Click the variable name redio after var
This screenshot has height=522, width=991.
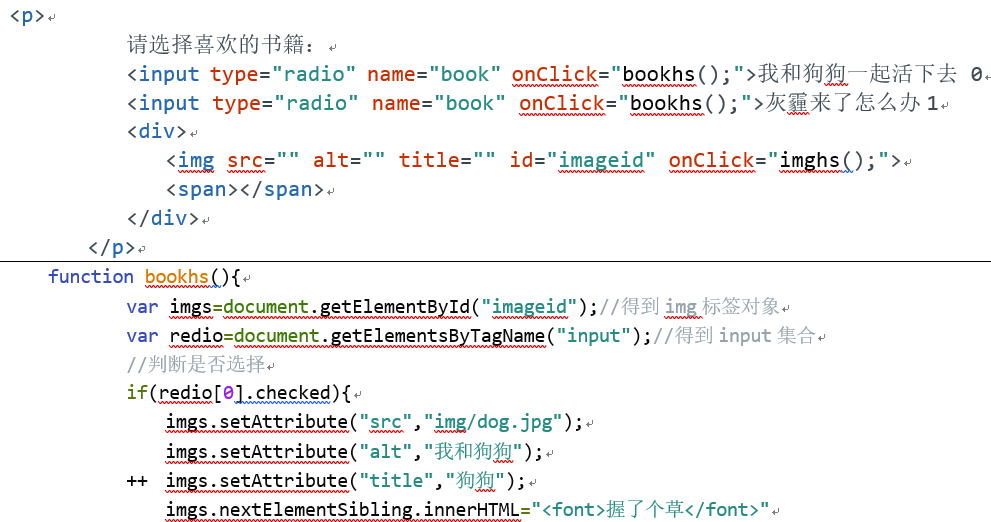[196, 336]
